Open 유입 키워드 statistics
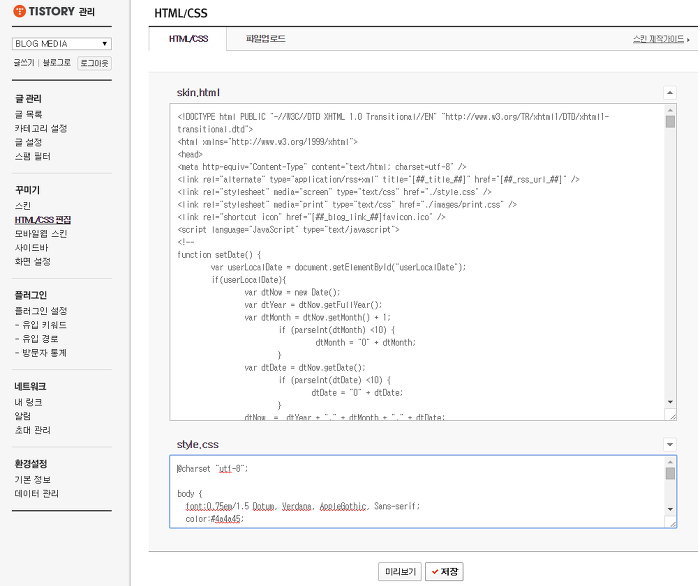Screen dimensions: 700x586 click(41, 325)
